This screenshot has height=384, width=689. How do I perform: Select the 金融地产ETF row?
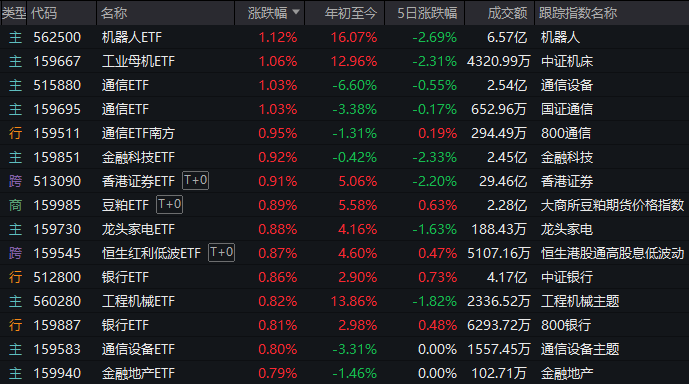tap(344, 373)
